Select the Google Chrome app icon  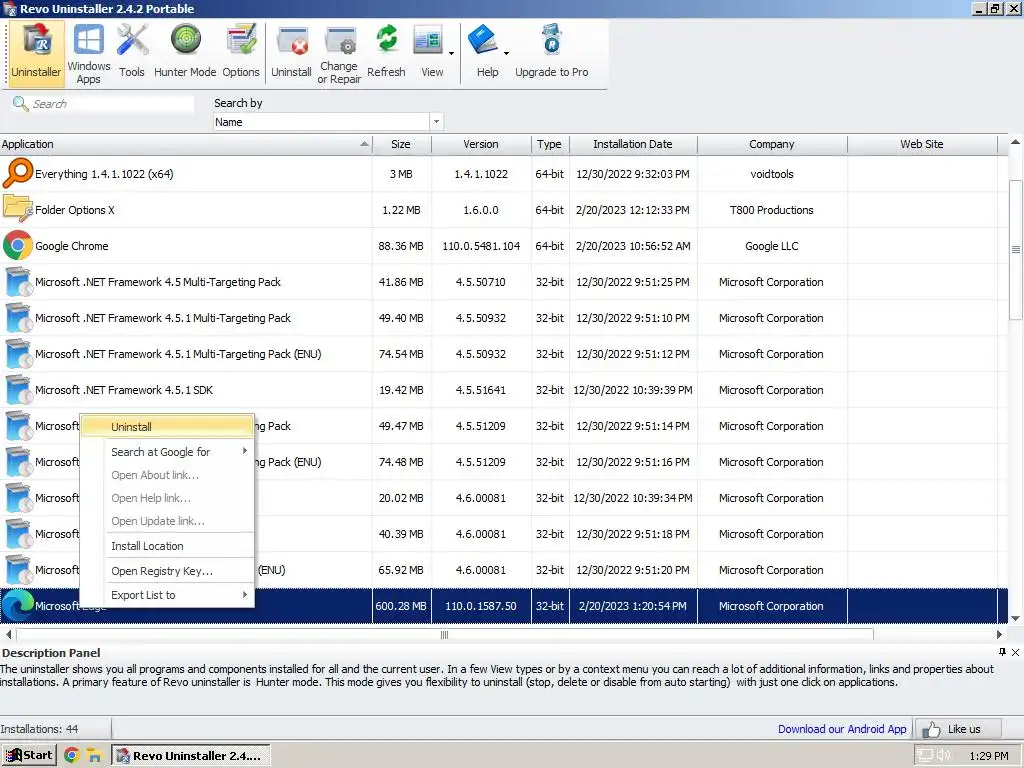18,246
